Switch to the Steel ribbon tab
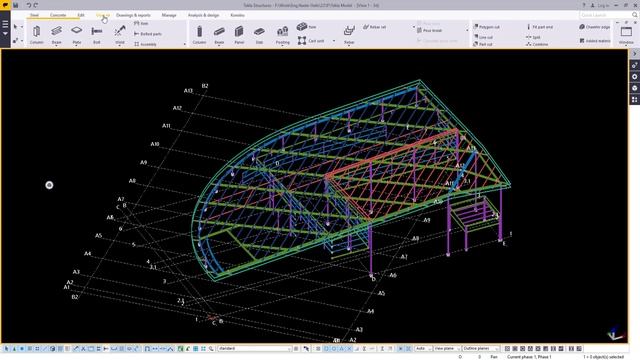 click(x=34, y=15)
